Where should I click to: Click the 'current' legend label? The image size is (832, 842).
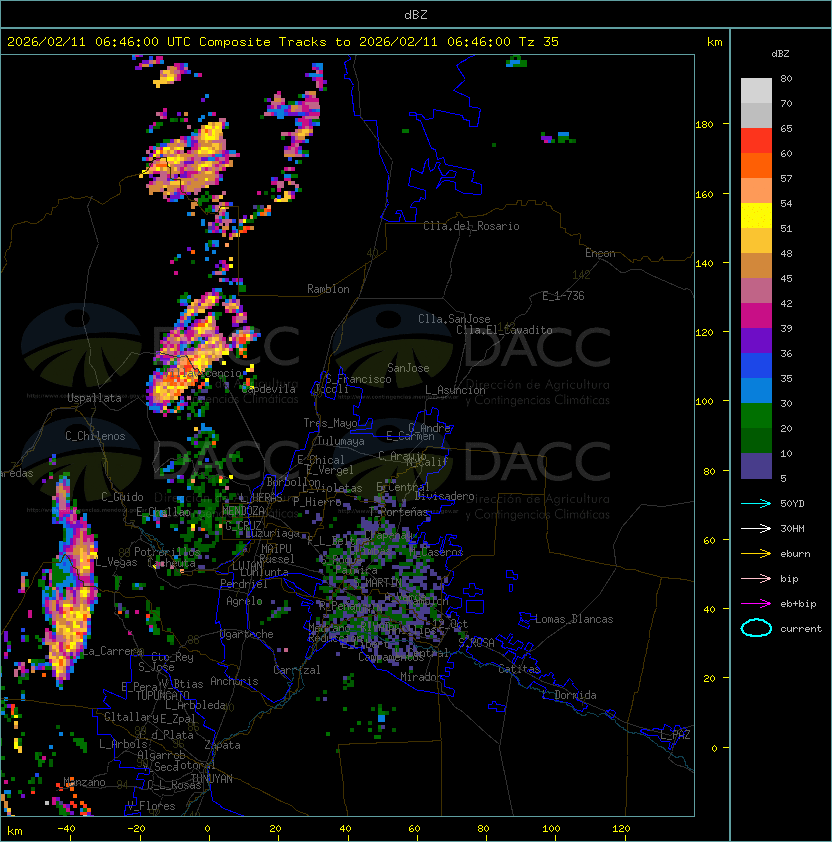[801, 629]
